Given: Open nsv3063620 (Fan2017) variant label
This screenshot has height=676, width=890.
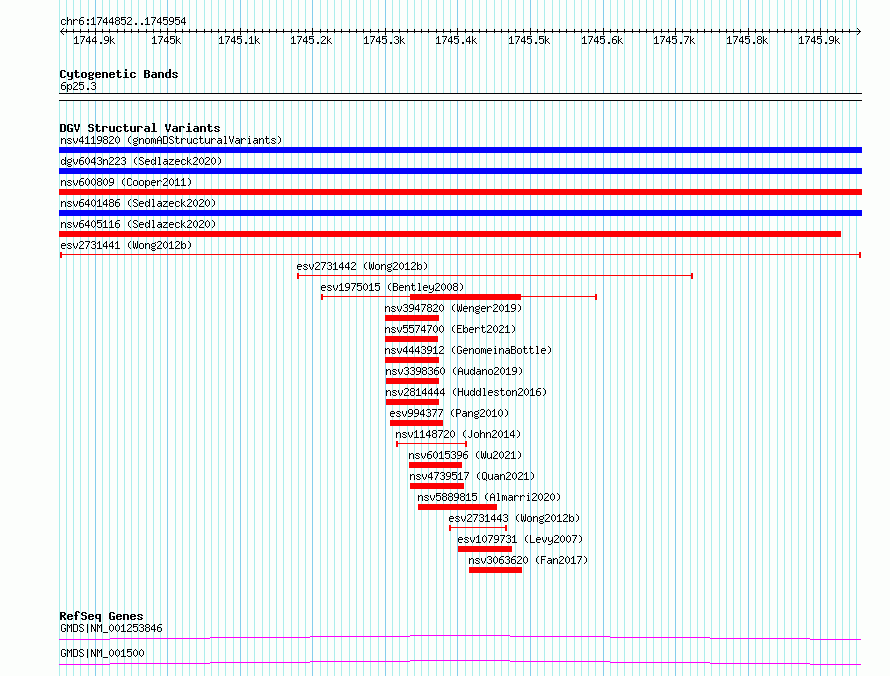Looking at the screenshot, I should [528, 560].
